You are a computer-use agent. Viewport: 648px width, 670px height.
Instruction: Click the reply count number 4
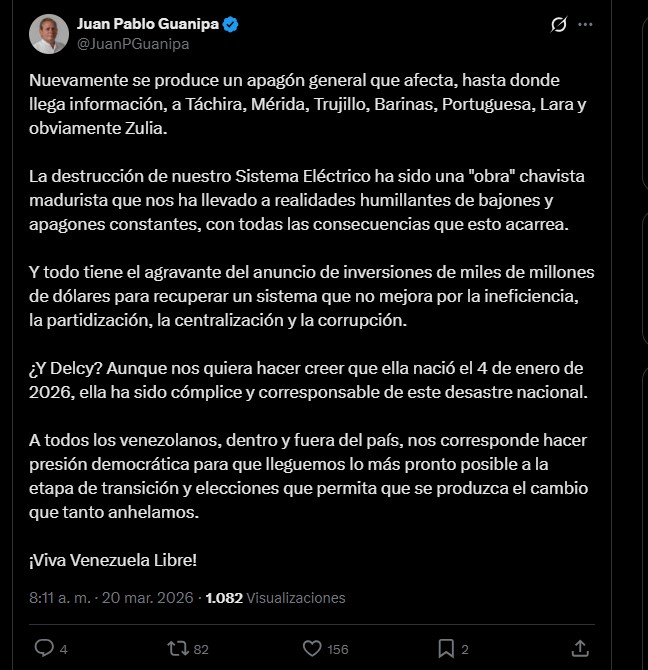pos(63,649)
